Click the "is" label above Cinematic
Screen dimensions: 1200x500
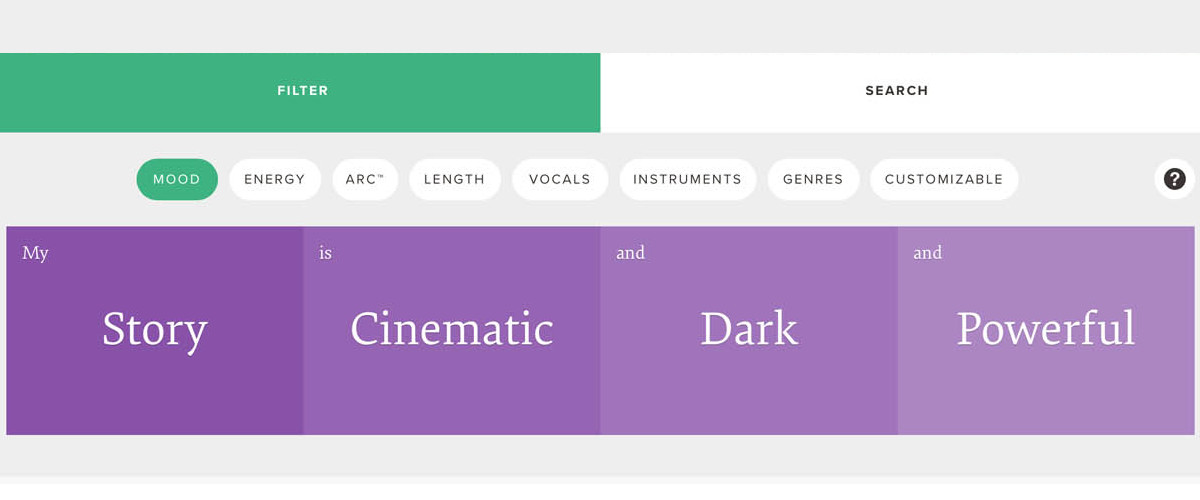pos(325,253)
